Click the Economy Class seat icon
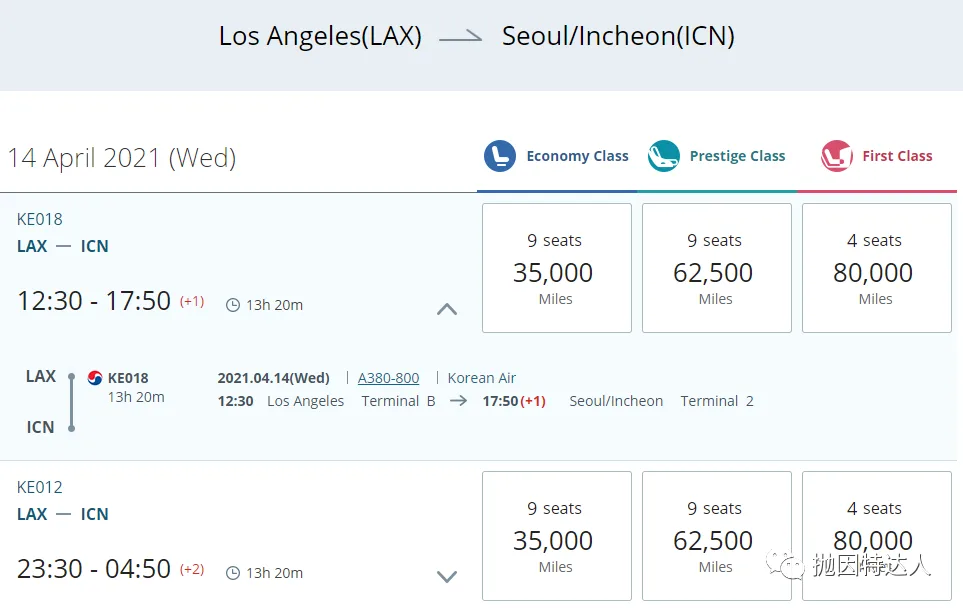Viewport: 963px width, 608px height. [499, 156]
